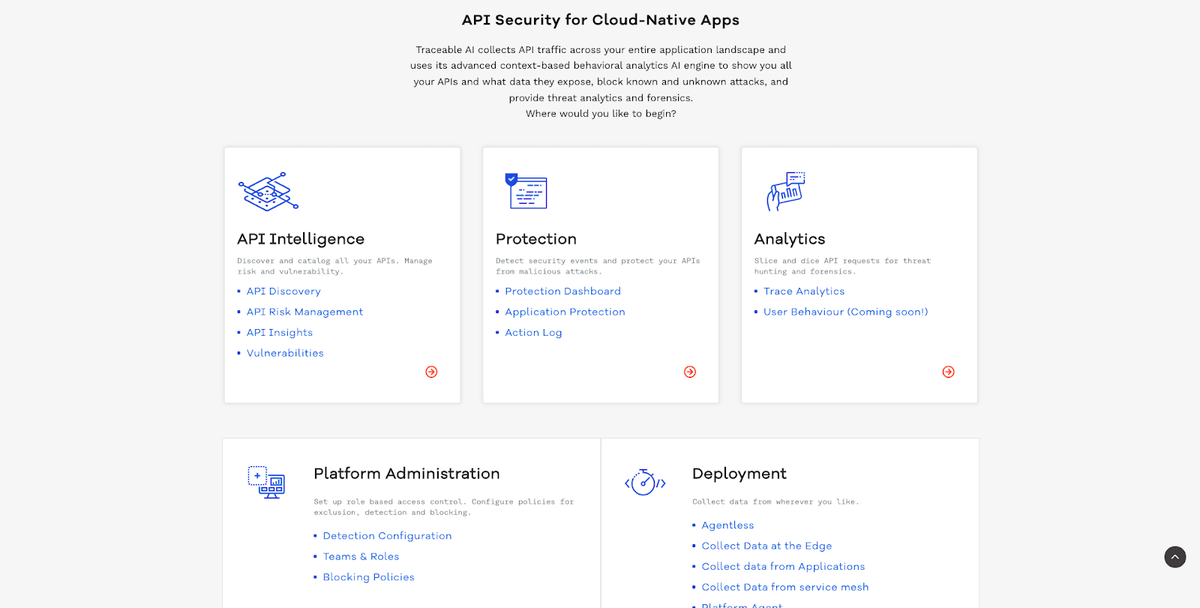This screenshot has height=608, width=1200.
Task: Click User Behaviour (Coming soon!)
Action: 845,311
